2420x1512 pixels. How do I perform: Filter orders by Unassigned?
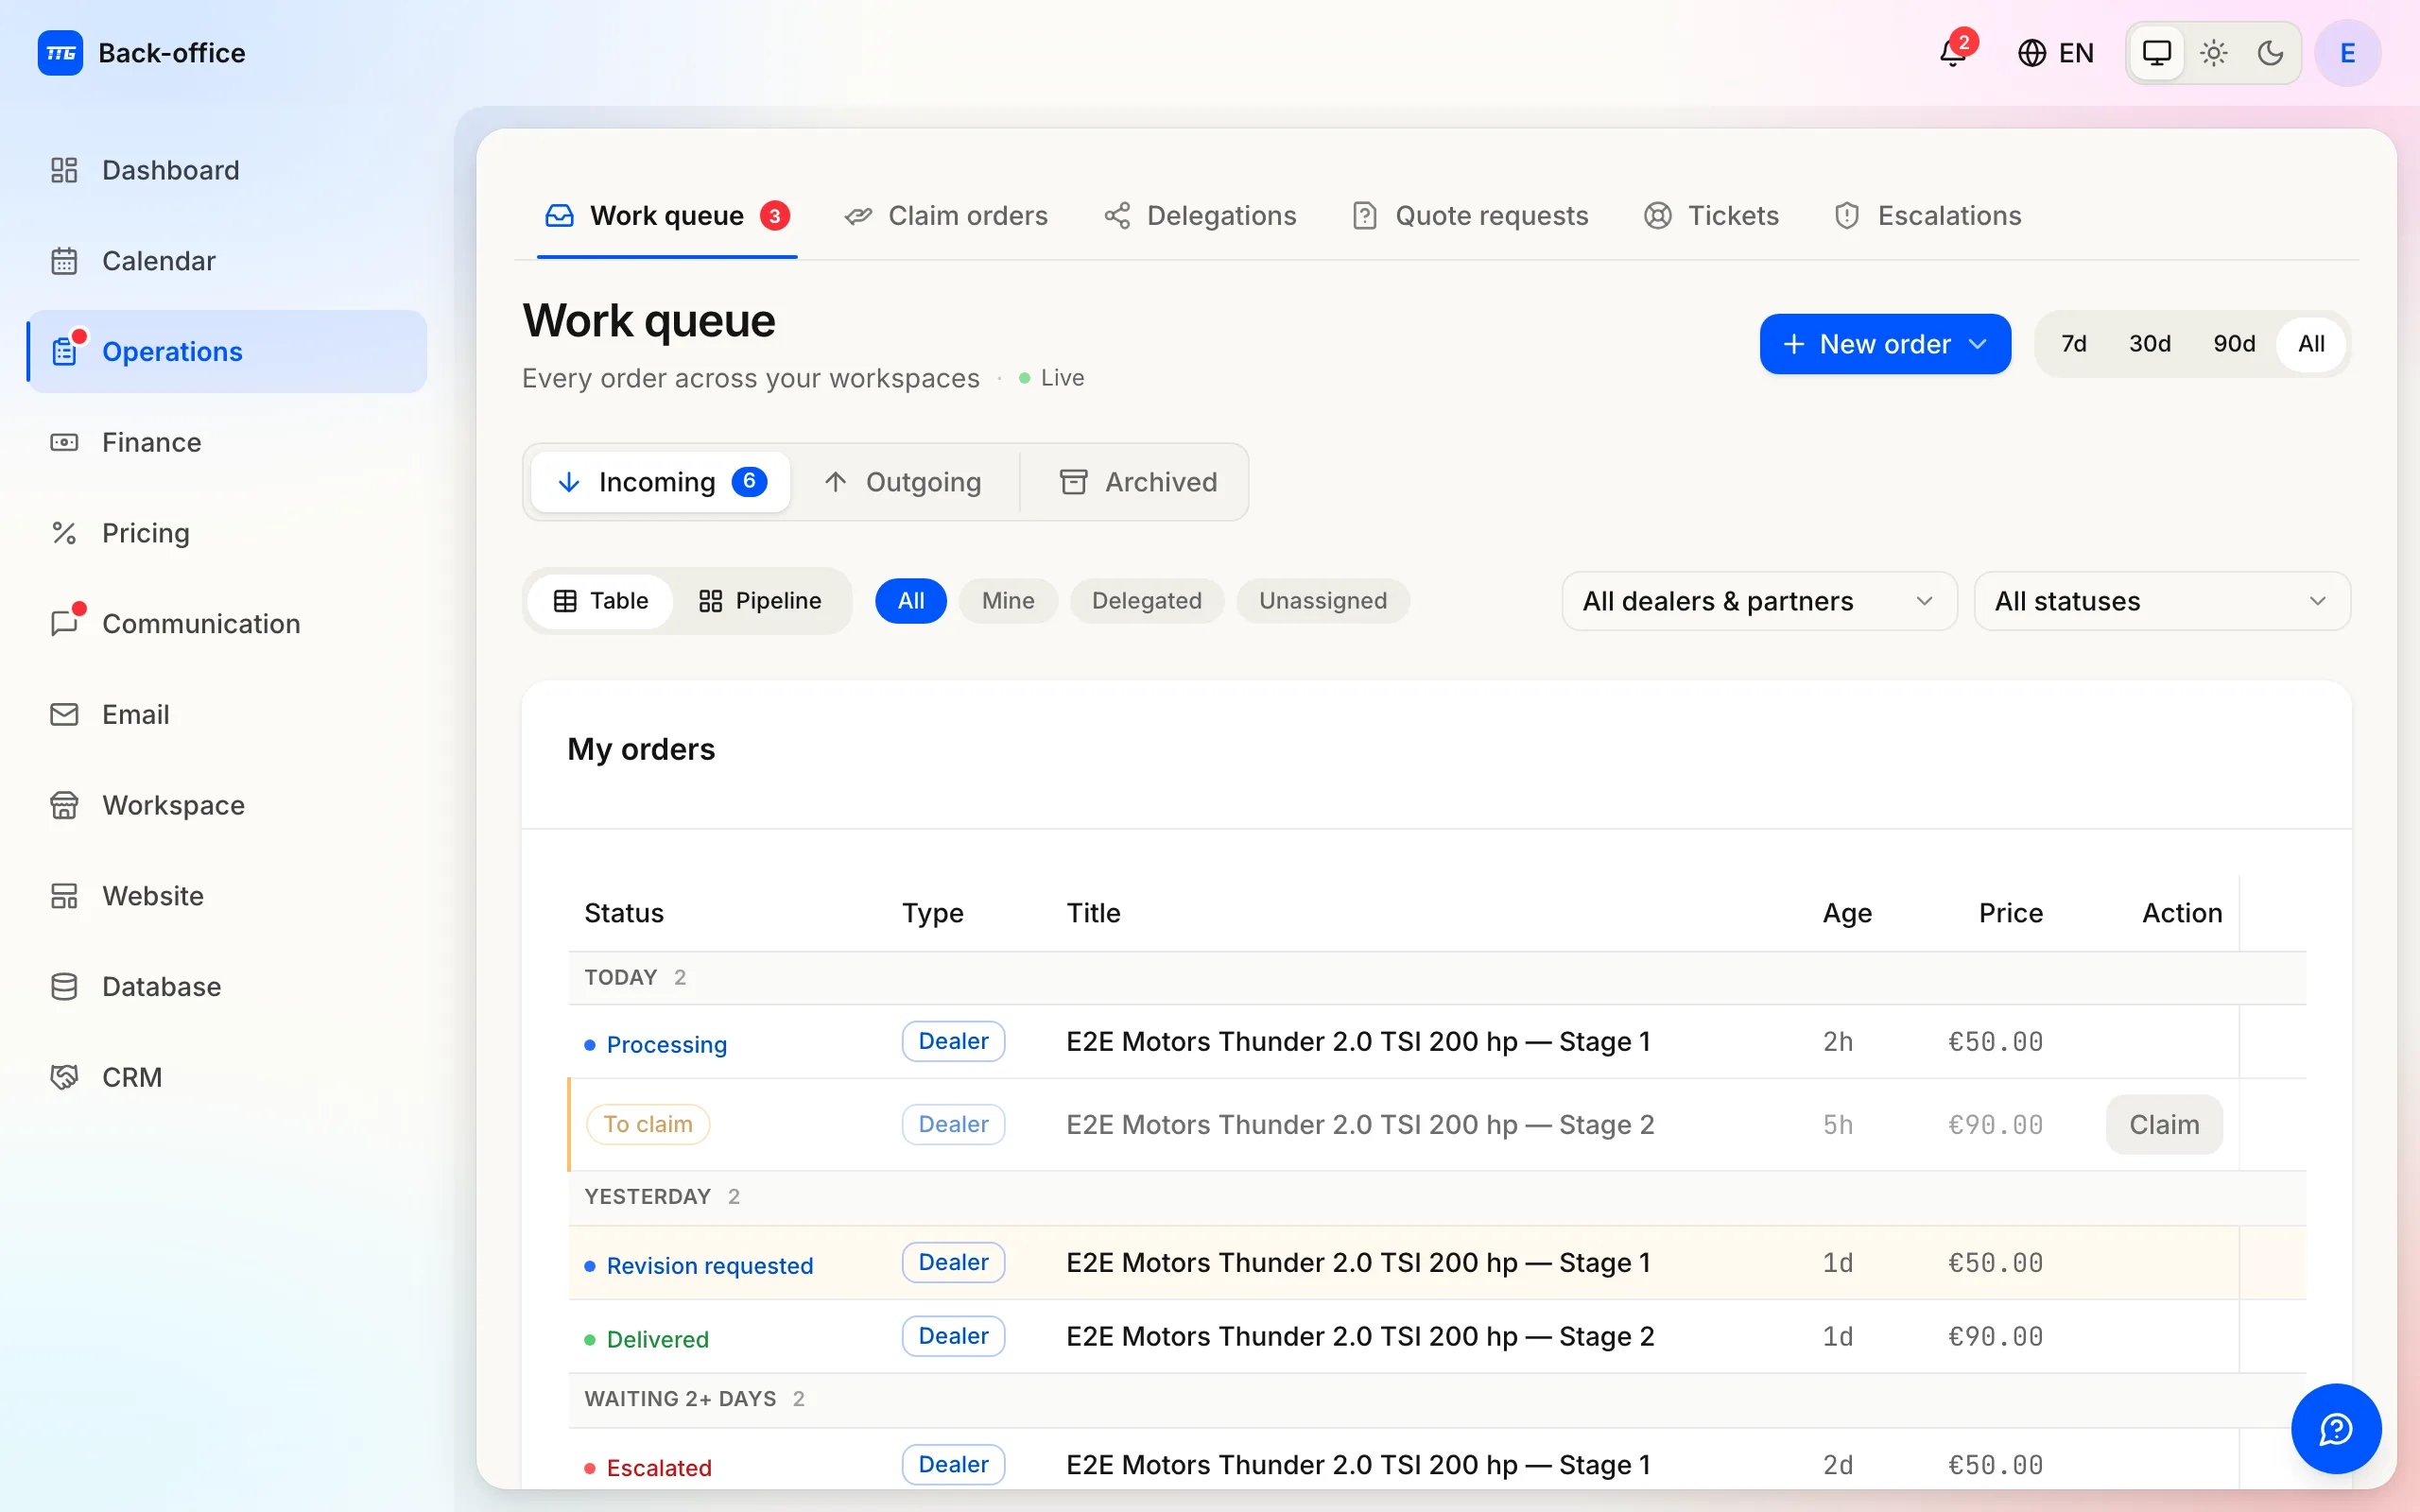(1323, 601)
